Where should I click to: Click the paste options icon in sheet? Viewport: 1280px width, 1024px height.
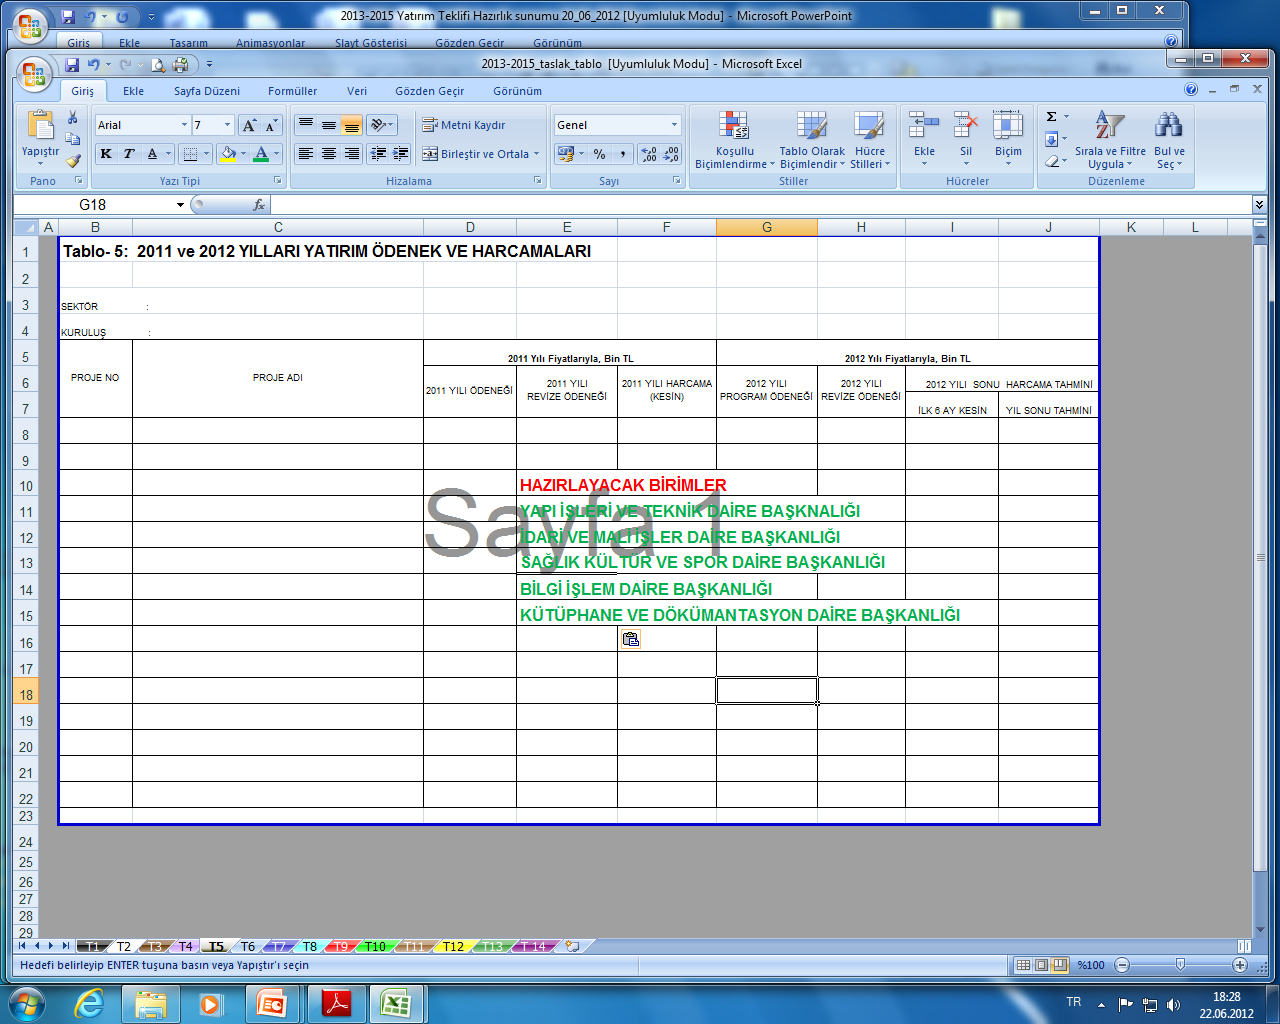point(630,639)
